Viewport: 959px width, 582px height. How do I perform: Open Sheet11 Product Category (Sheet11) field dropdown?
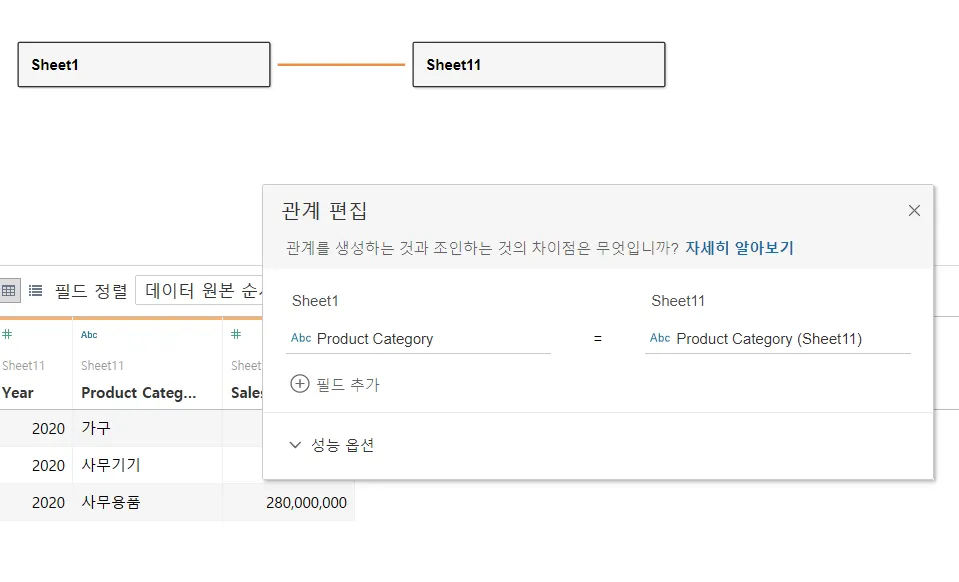(777, 339)
